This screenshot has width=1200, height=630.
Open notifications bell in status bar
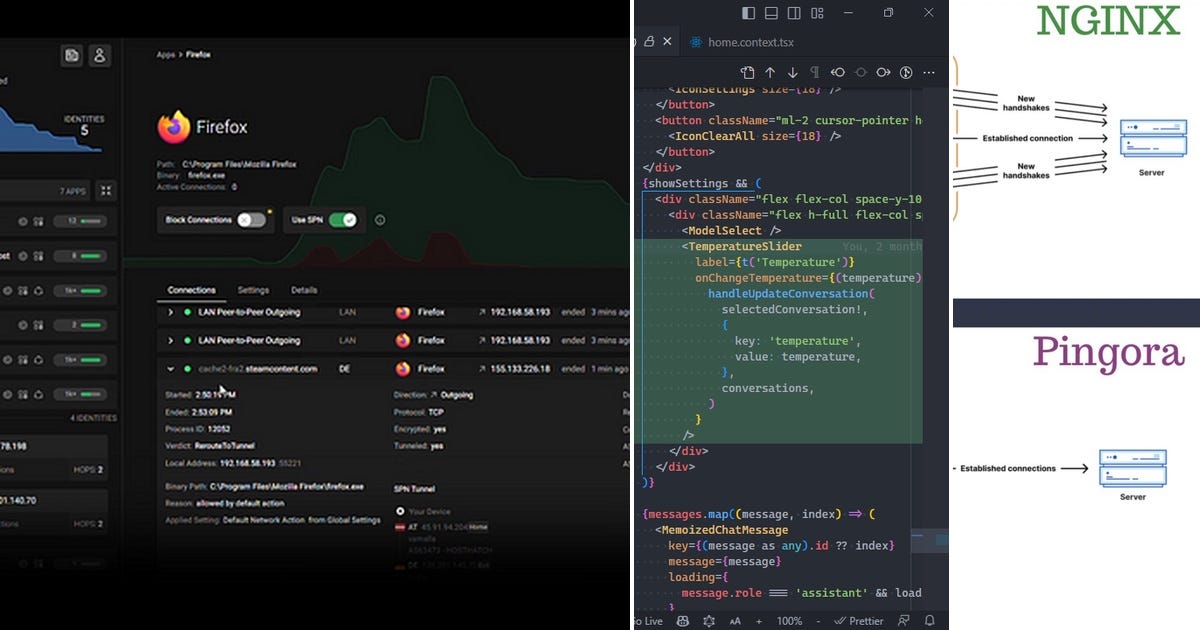click(x=929, y=621)
